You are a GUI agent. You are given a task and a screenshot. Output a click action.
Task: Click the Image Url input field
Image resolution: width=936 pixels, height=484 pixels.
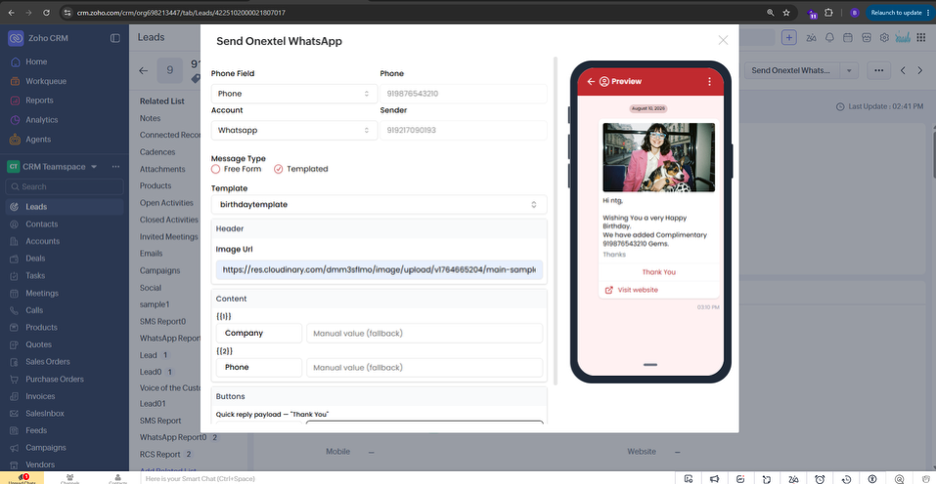click(x=379, y=270)
